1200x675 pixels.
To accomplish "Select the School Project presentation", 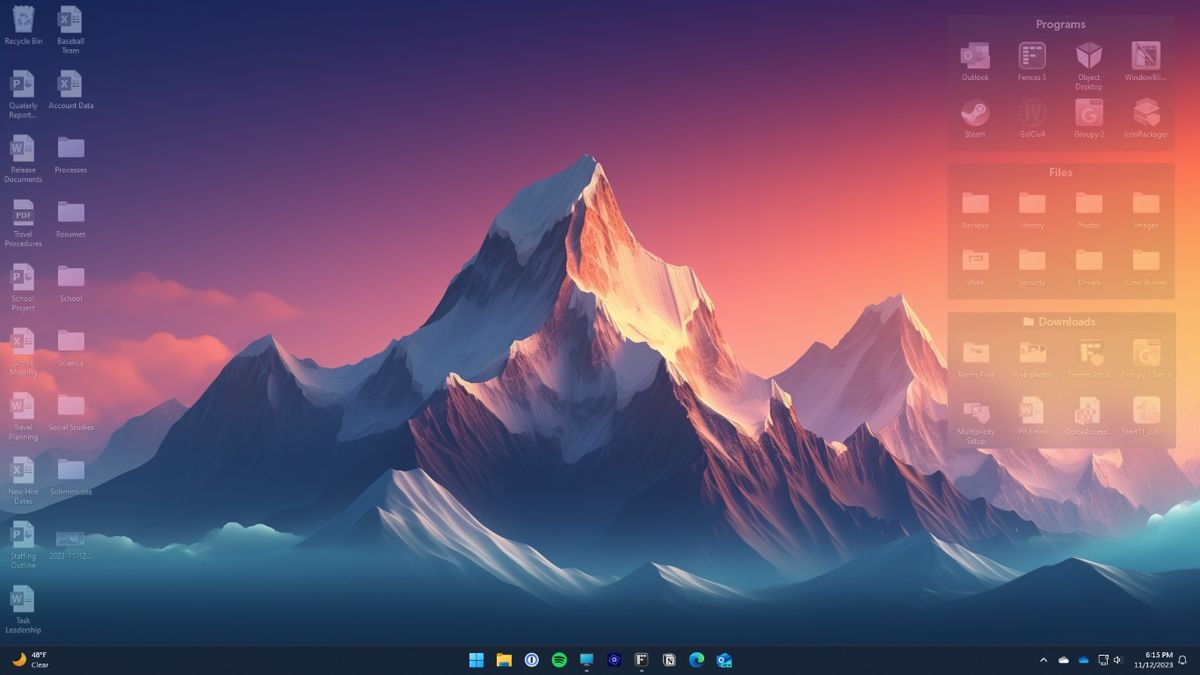I will [23, 287].
